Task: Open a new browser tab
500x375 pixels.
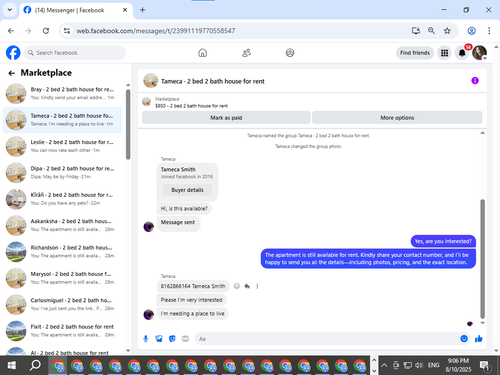Action: [142, 10]
